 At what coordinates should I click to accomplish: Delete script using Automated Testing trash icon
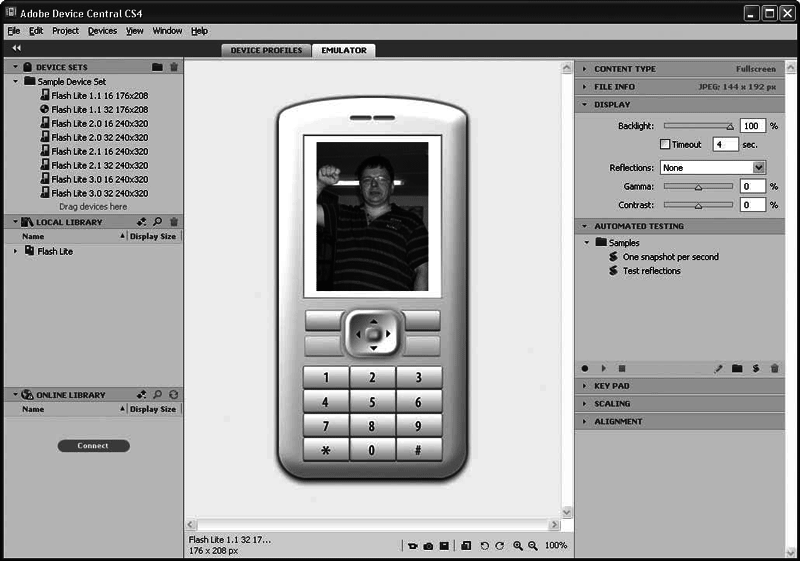click(774, 368)
